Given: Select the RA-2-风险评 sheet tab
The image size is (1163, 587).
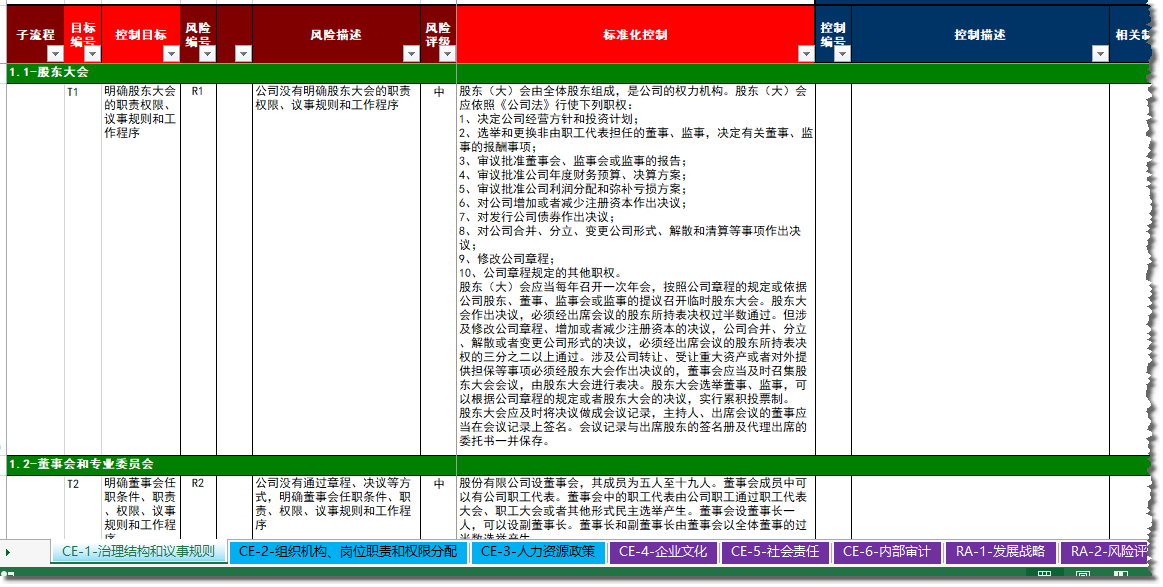Looking at the screenshot, I should tap(1104, 551).
